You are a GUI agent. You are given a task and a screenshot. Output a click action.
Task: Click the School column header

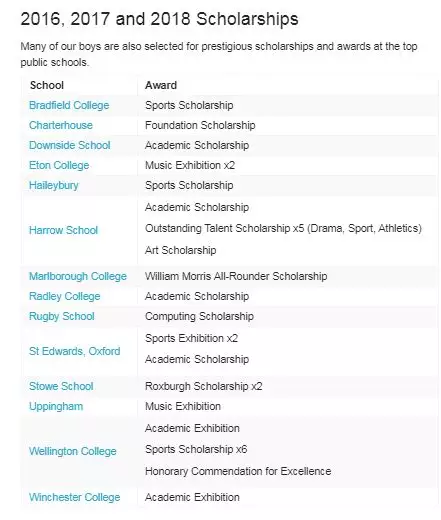[47, 85]
